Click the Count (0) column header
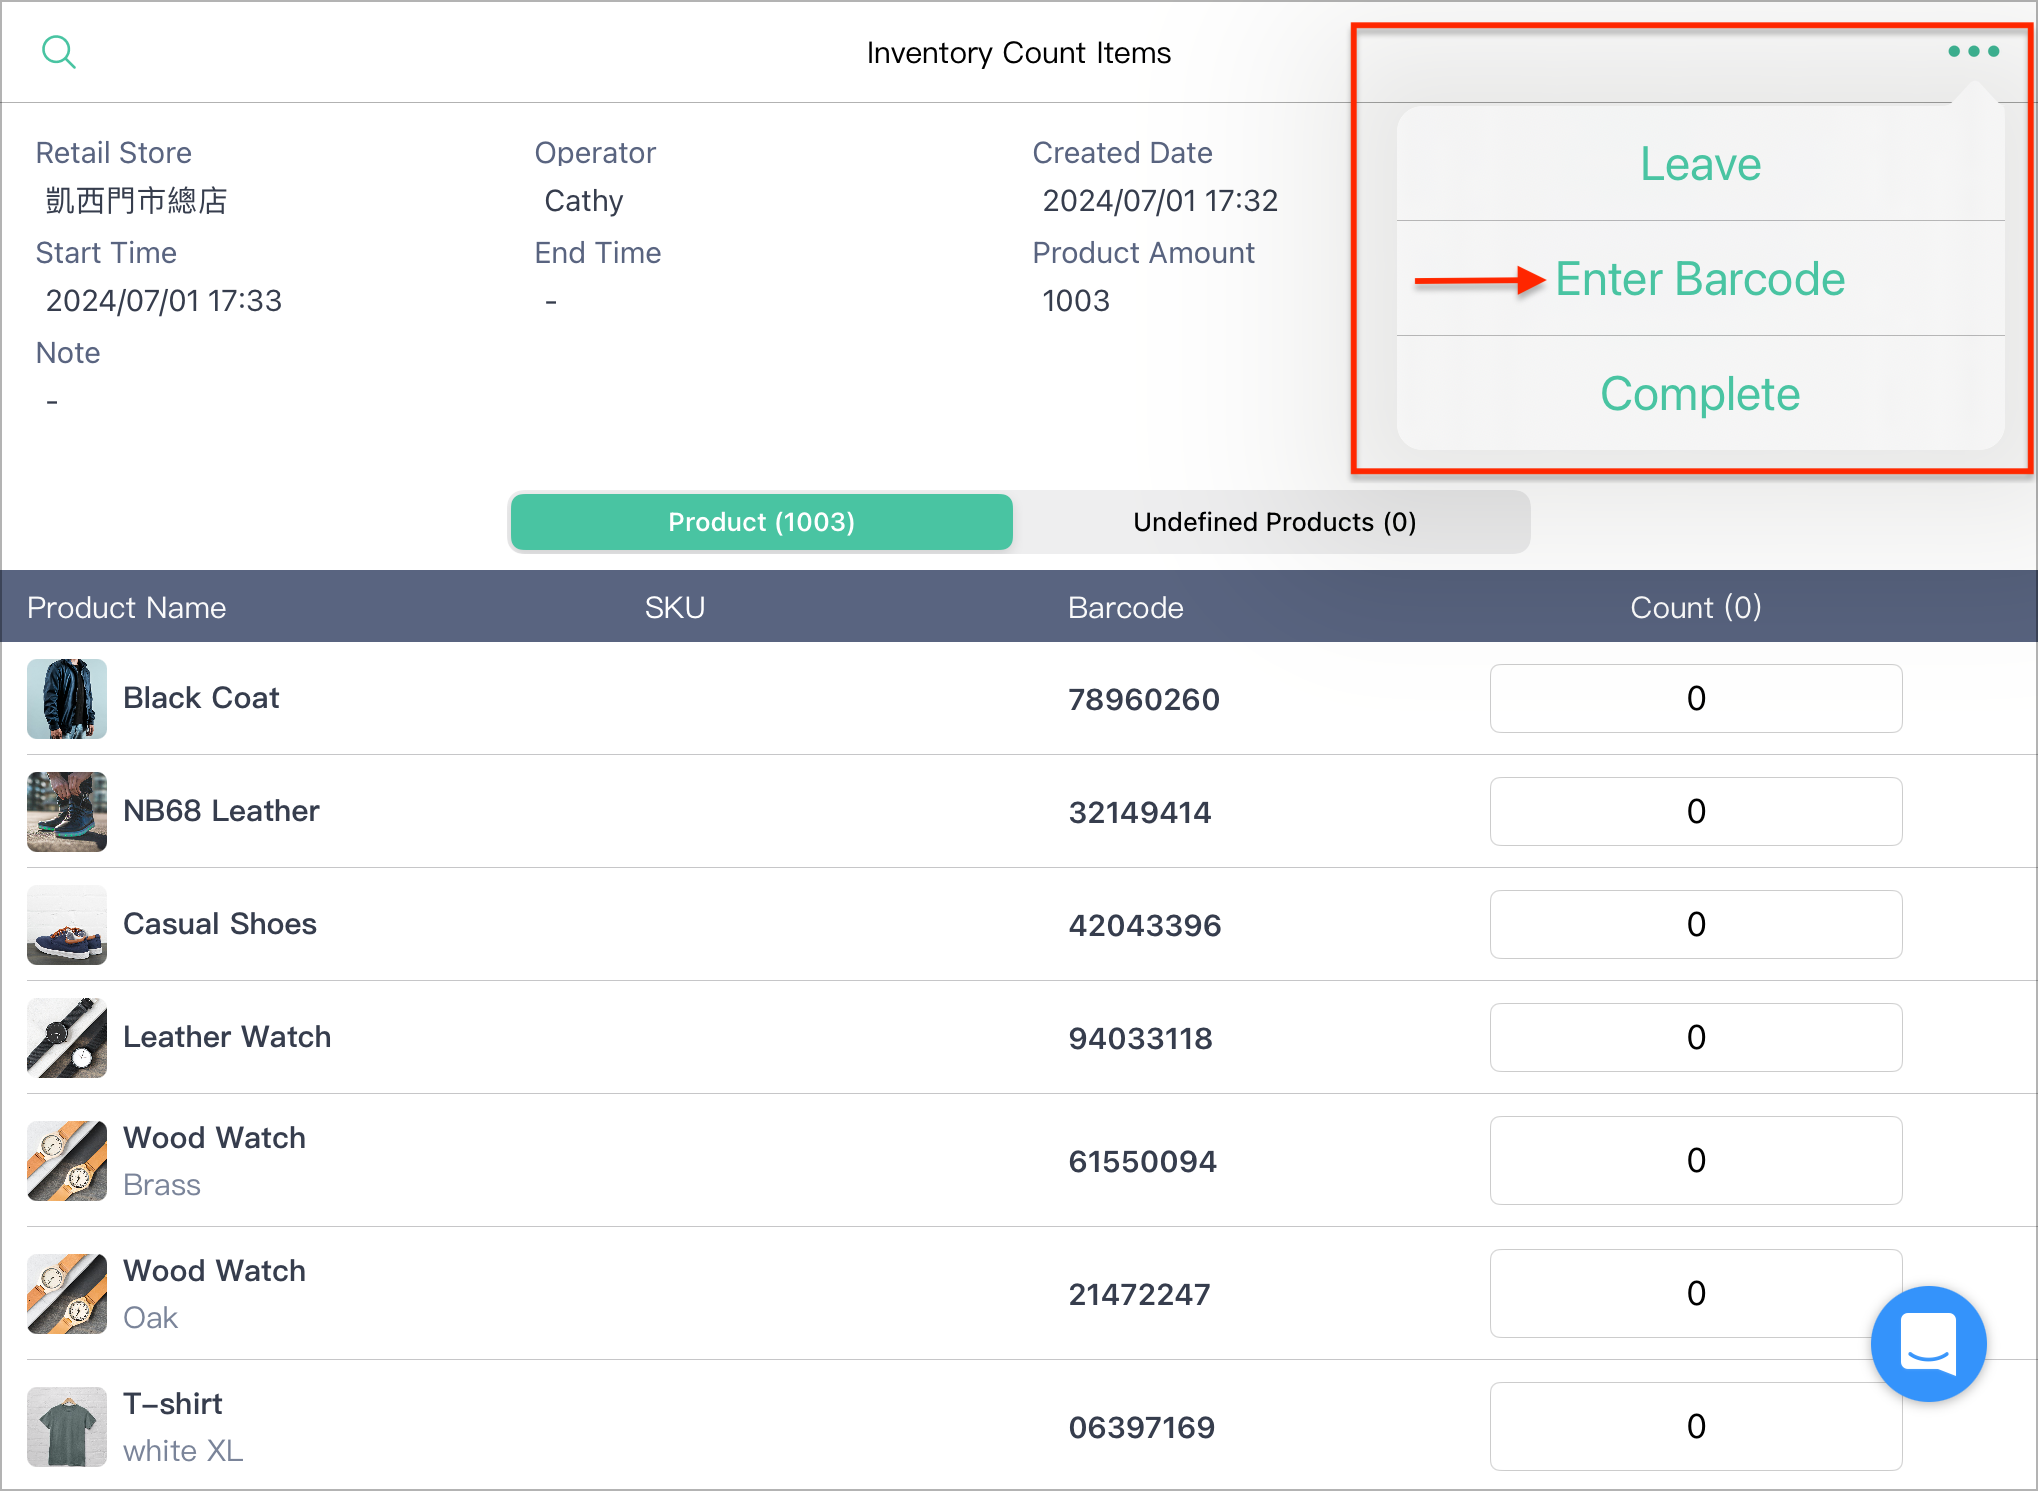This screenshot has width=2038, height=1491. coord(1696,607)
